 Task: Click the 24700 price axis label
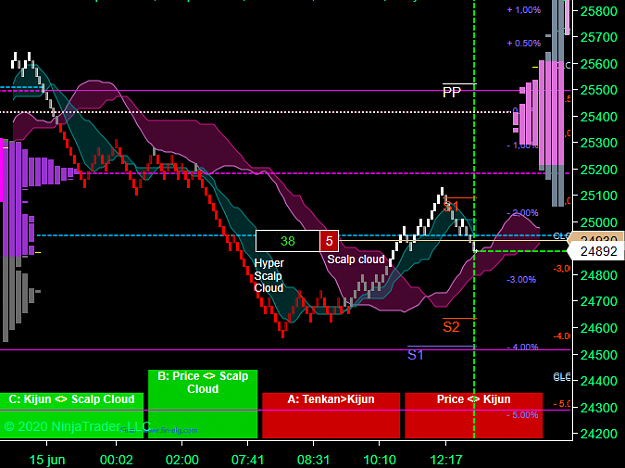click(x=599, y=301)
